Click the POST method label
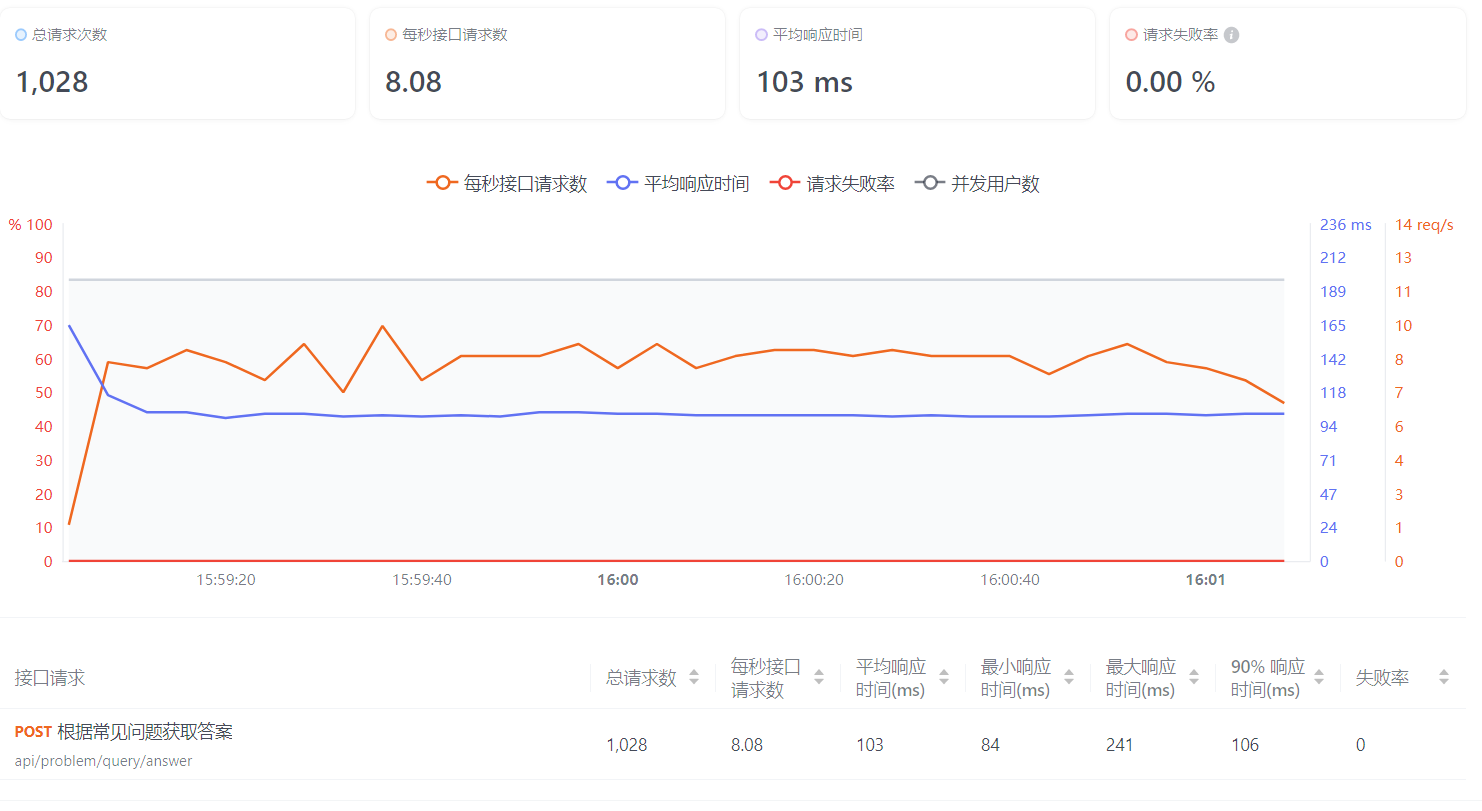The image size is (1482, 811). pos(34,732)
